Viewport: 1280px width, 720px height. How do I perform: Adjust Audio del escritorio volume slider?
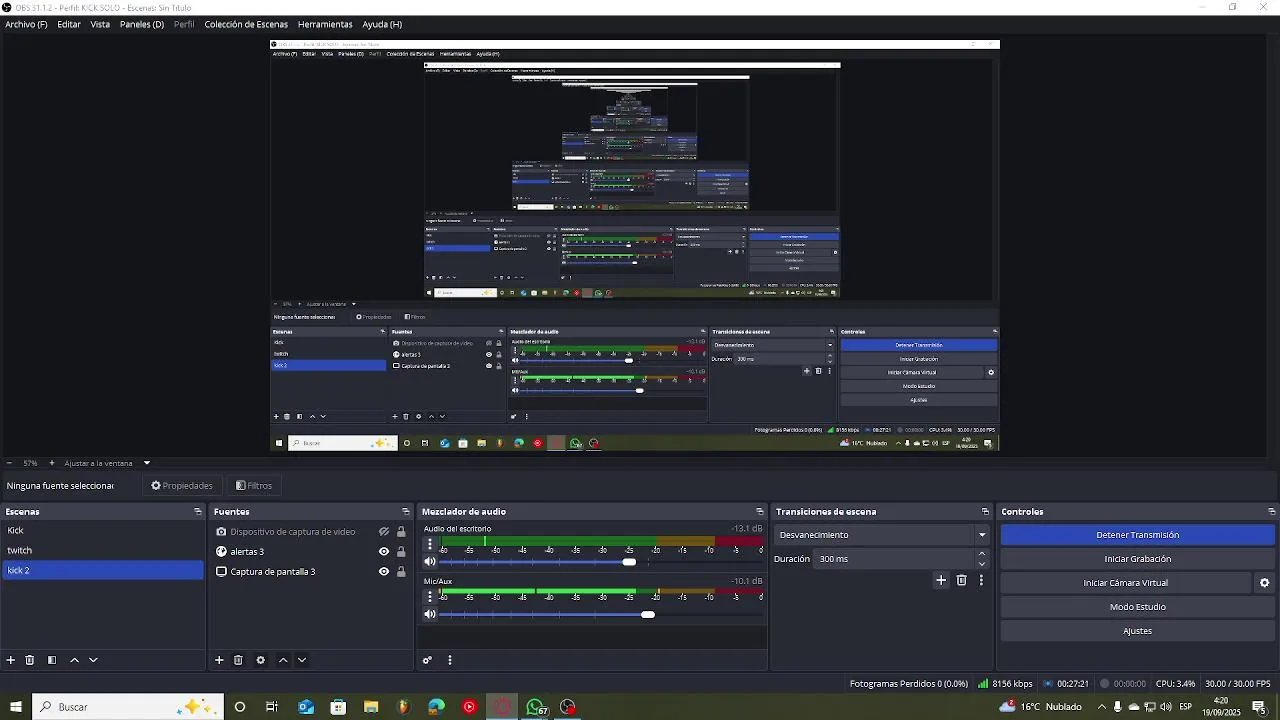pos(628,562)
